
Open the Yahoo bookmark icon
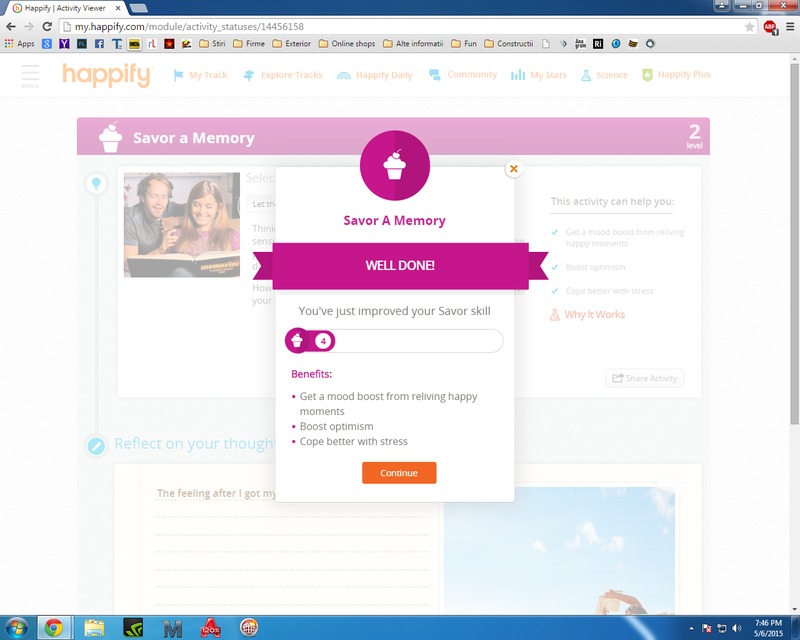(64, 44)
